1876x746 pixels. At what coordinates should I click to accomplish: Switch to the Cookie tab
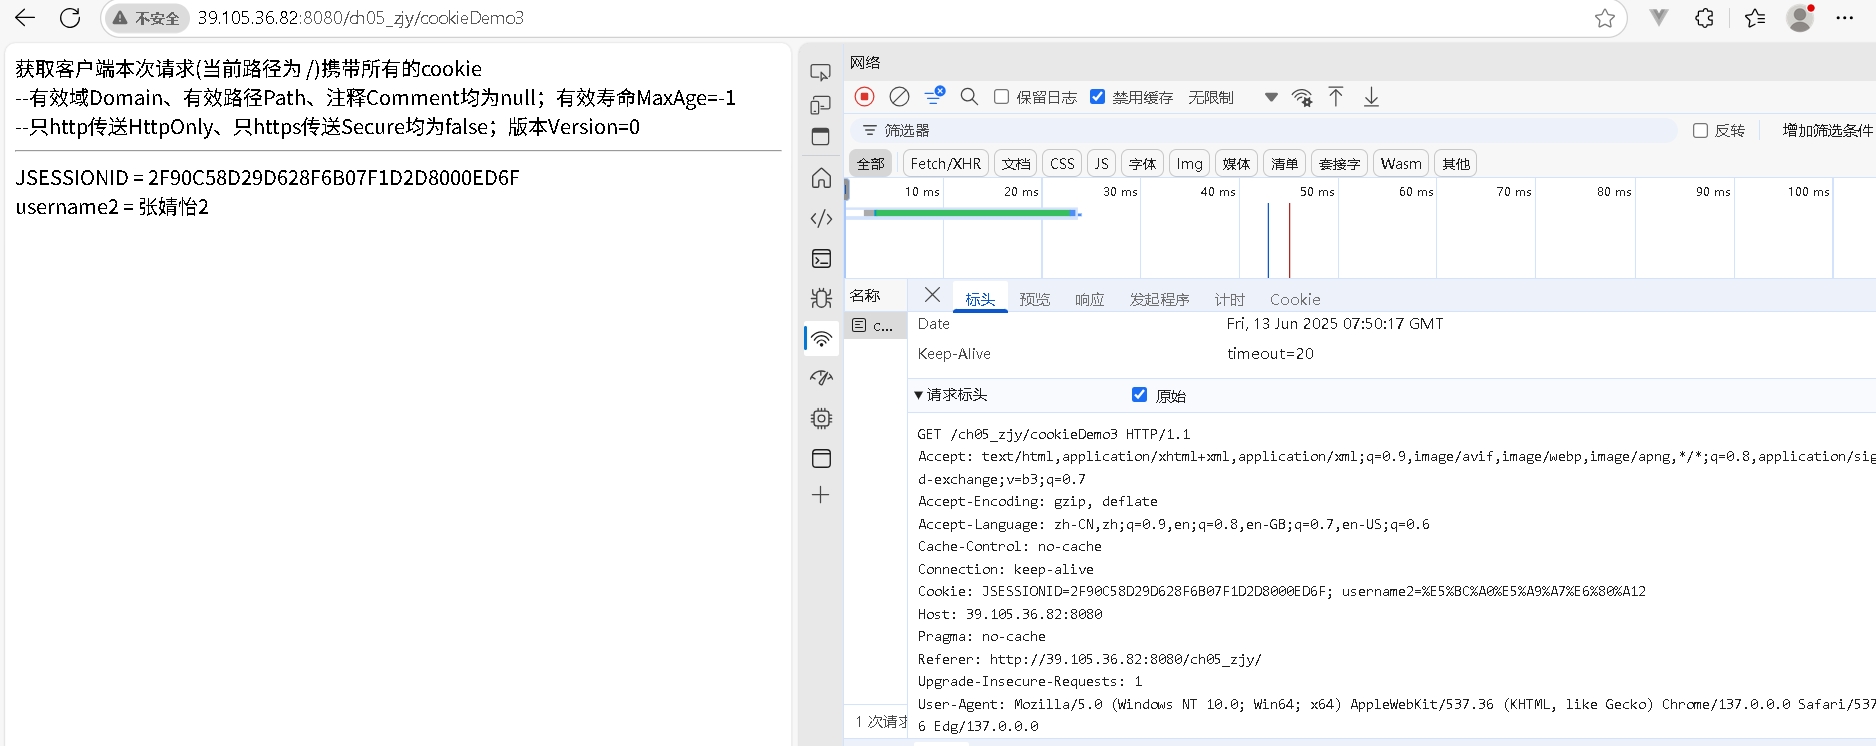tap(1294, 299)
